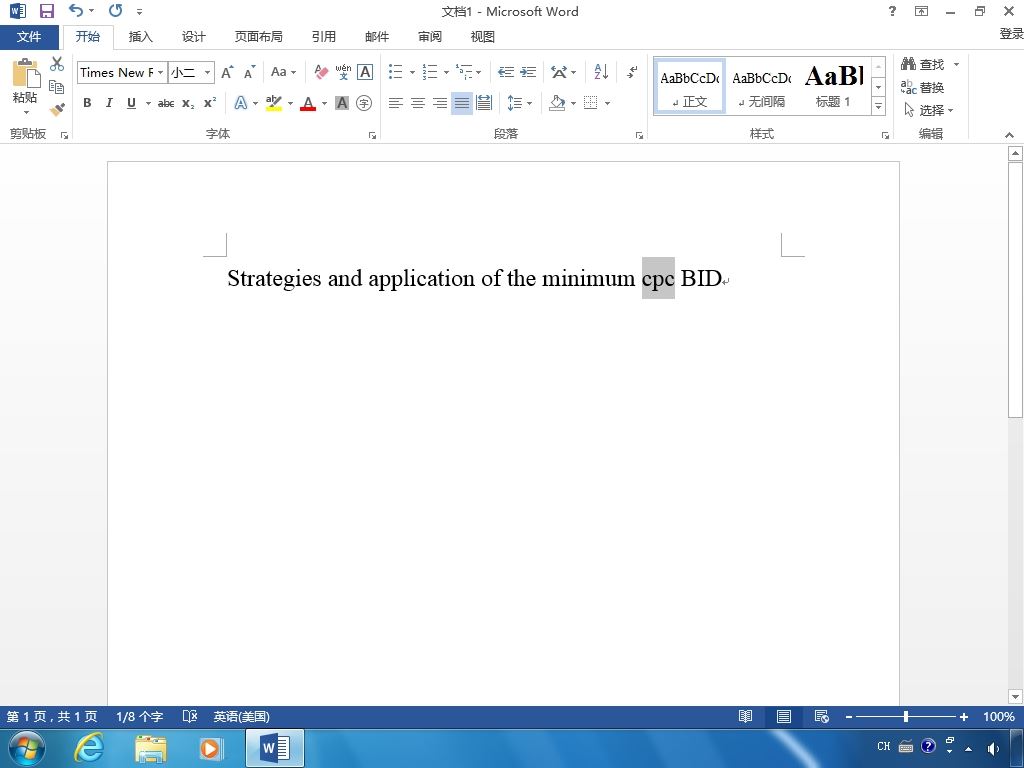Screen dimensions: 1024x768
Task: Copy the selection to the clipboard
Action: [57, 87]
